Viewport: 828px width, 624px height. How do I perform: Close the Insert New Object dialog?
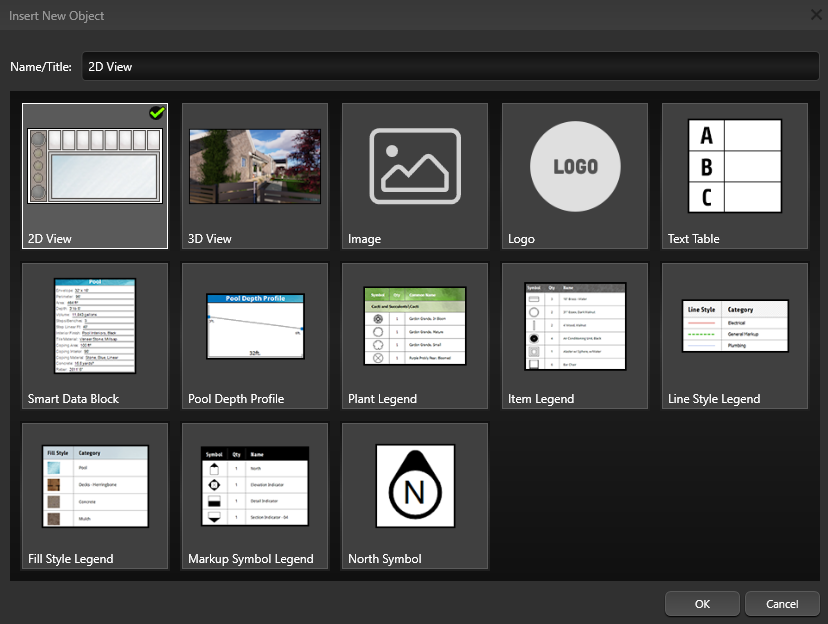click(x=816, y=15)
